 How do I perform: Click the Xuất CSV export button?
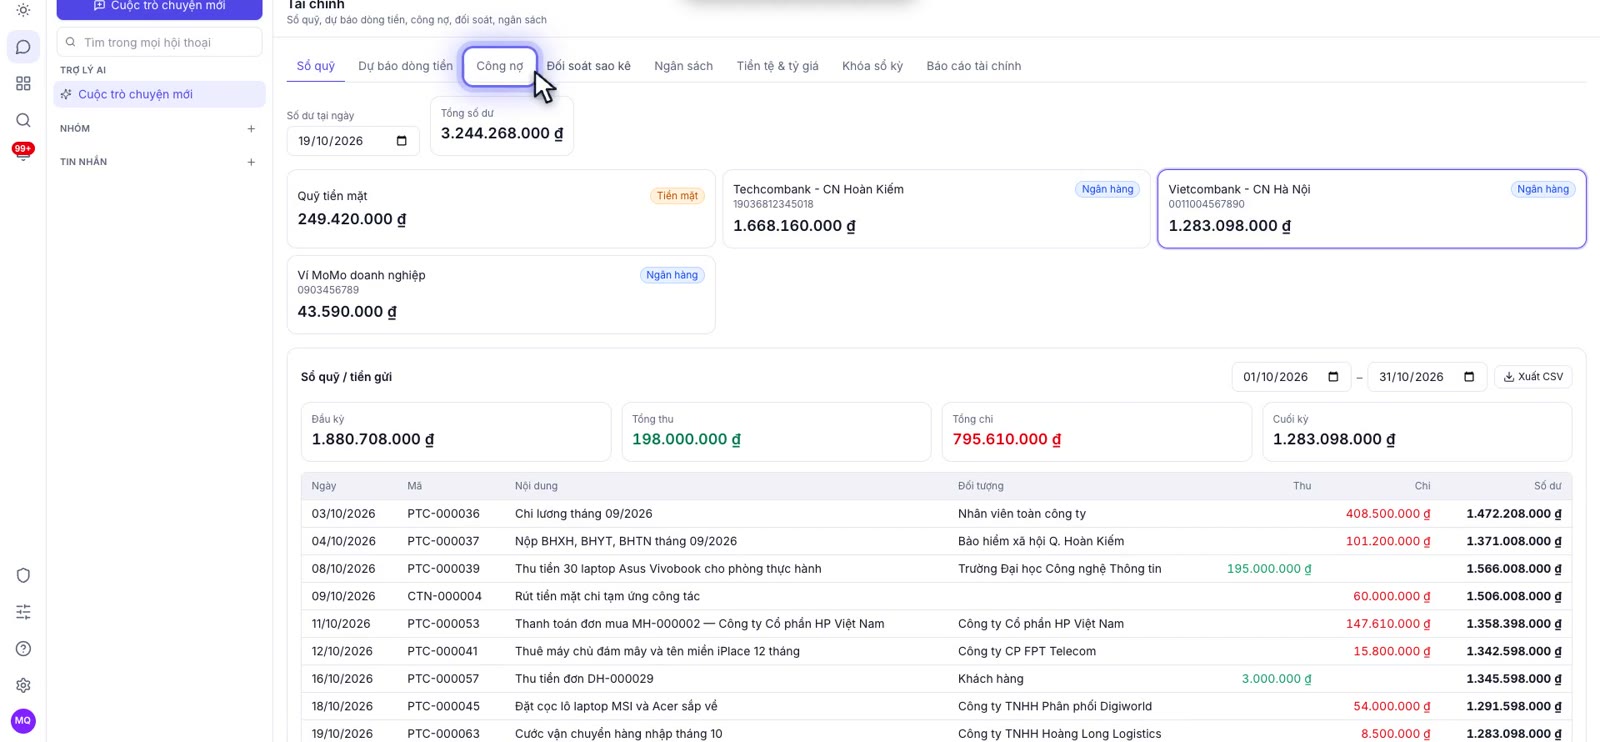pos(1533,377)
